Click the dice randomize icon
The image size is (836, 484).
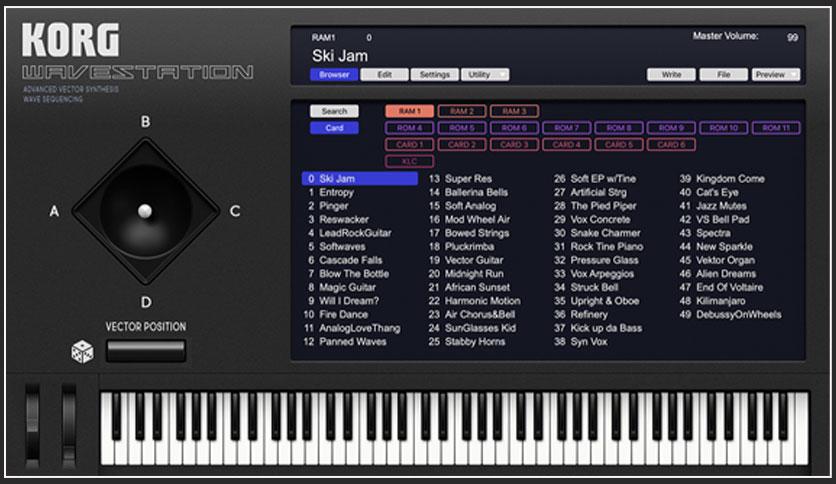pyautogui.click(x=83, y=352)
